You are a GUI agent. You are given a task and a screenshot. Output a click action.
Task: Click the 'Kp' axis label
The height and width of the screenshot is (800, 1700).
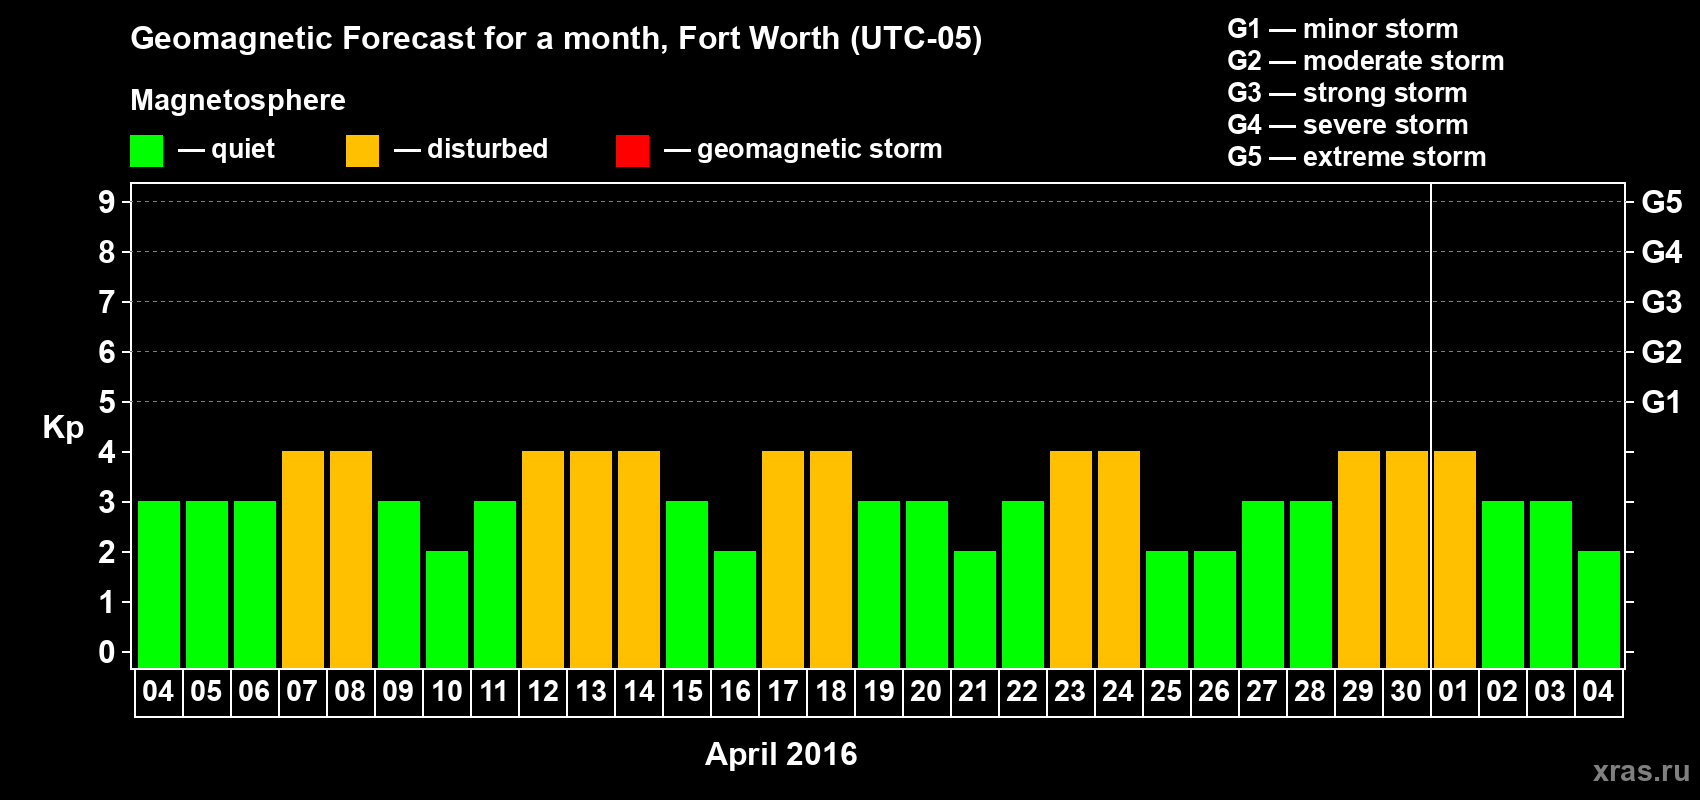[63, 427]
